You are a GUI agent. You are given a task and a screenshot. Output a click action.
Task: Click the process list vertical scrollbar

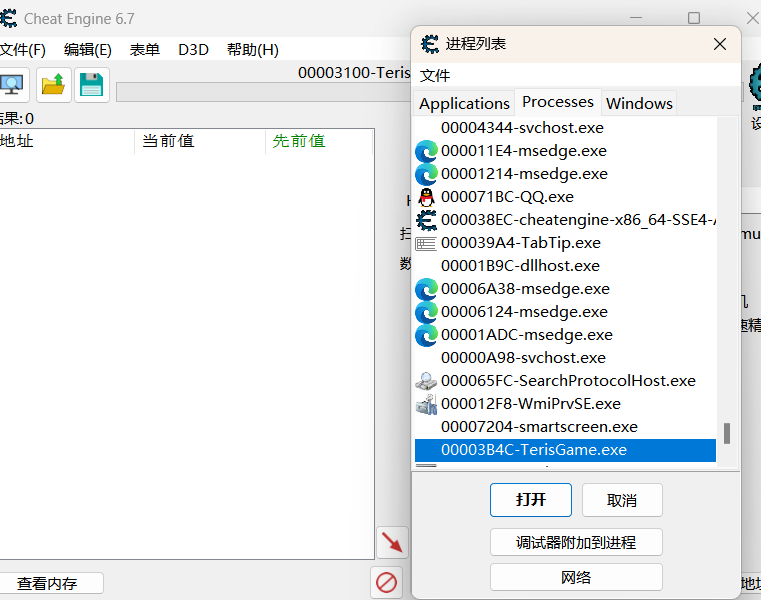coord(727,432)
